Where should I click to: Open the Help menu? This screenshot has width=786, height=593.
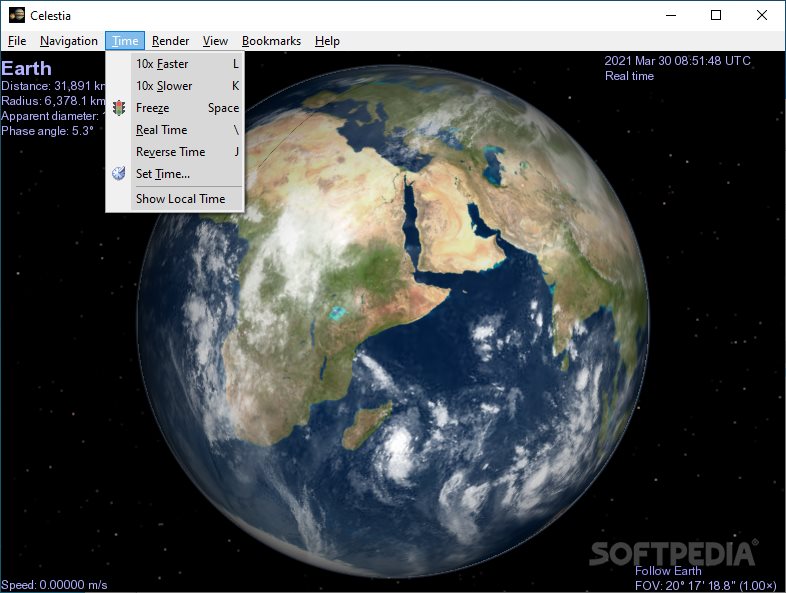327,41
